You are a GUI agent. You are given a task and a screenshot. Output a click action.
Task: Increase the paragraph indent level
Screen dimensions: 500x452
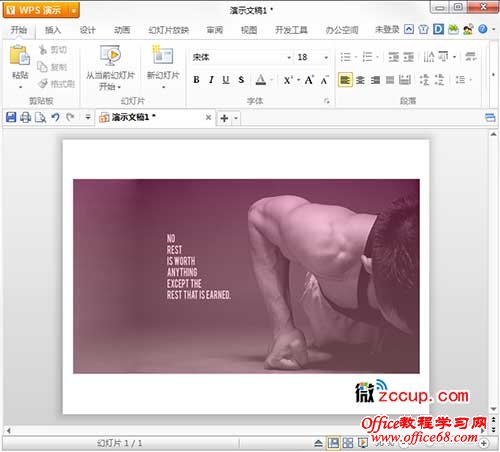point(409,57)
